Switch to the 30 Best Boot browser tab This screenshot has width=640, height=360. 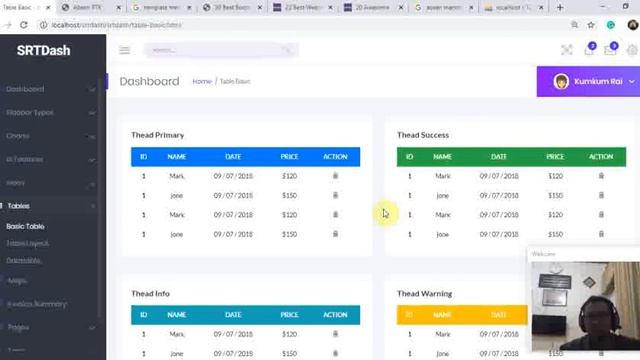point(232,7)
